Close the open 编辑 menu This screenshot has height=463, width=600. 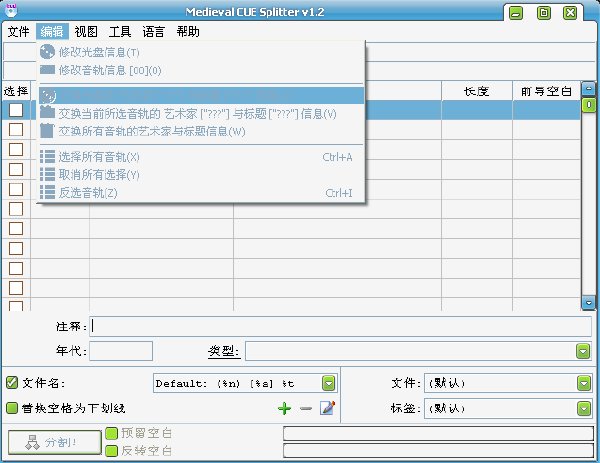(52, 31)
